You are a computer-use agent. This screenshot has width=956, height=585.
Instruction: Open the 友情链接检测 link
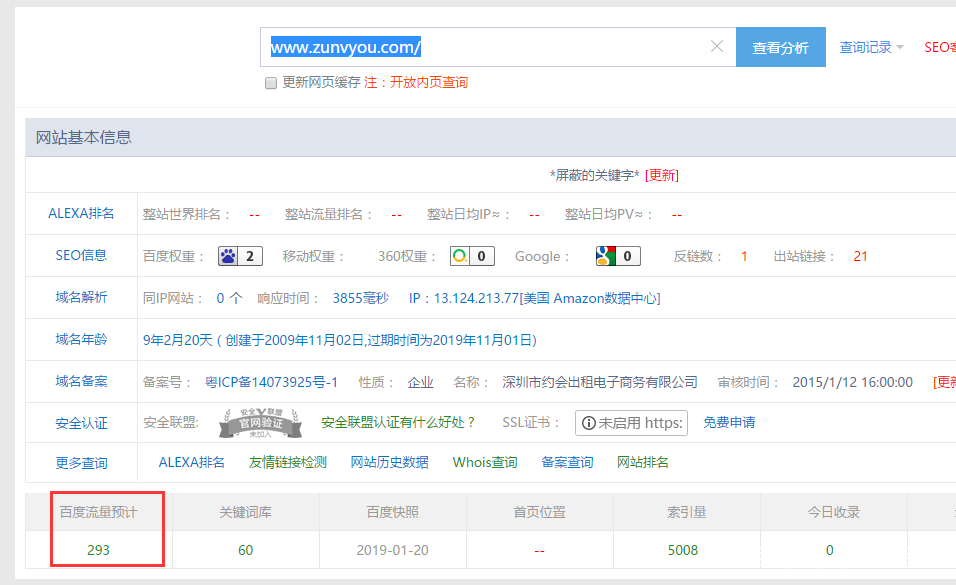pyautogui.click(x=285, y=463)
